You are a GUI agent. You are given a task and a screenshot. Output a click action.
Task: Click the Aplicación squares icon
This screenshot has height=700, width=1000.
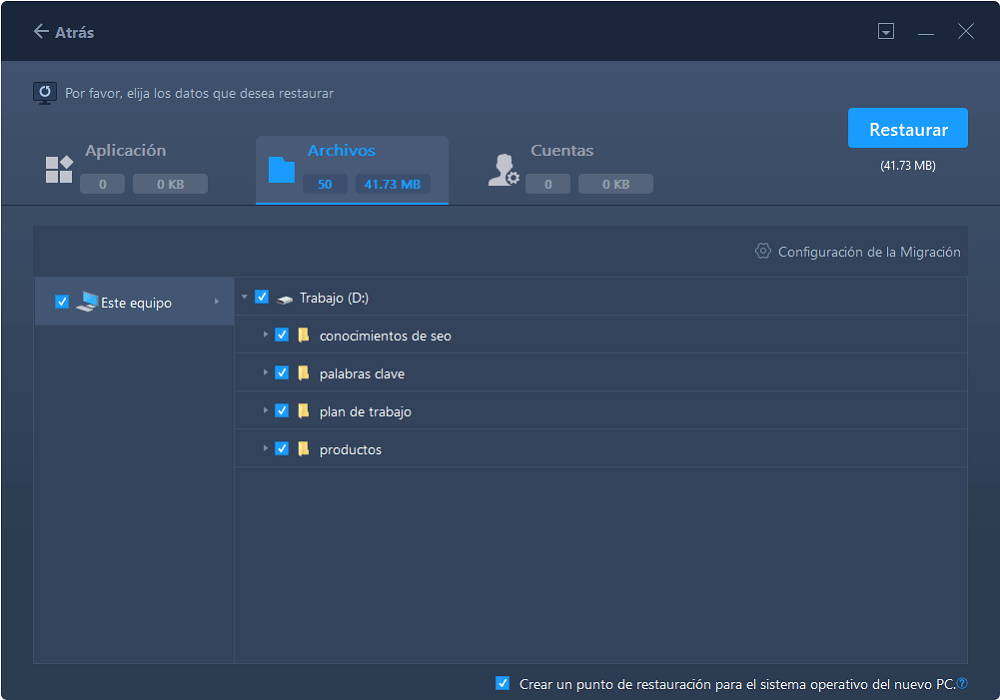pos(59,170)
